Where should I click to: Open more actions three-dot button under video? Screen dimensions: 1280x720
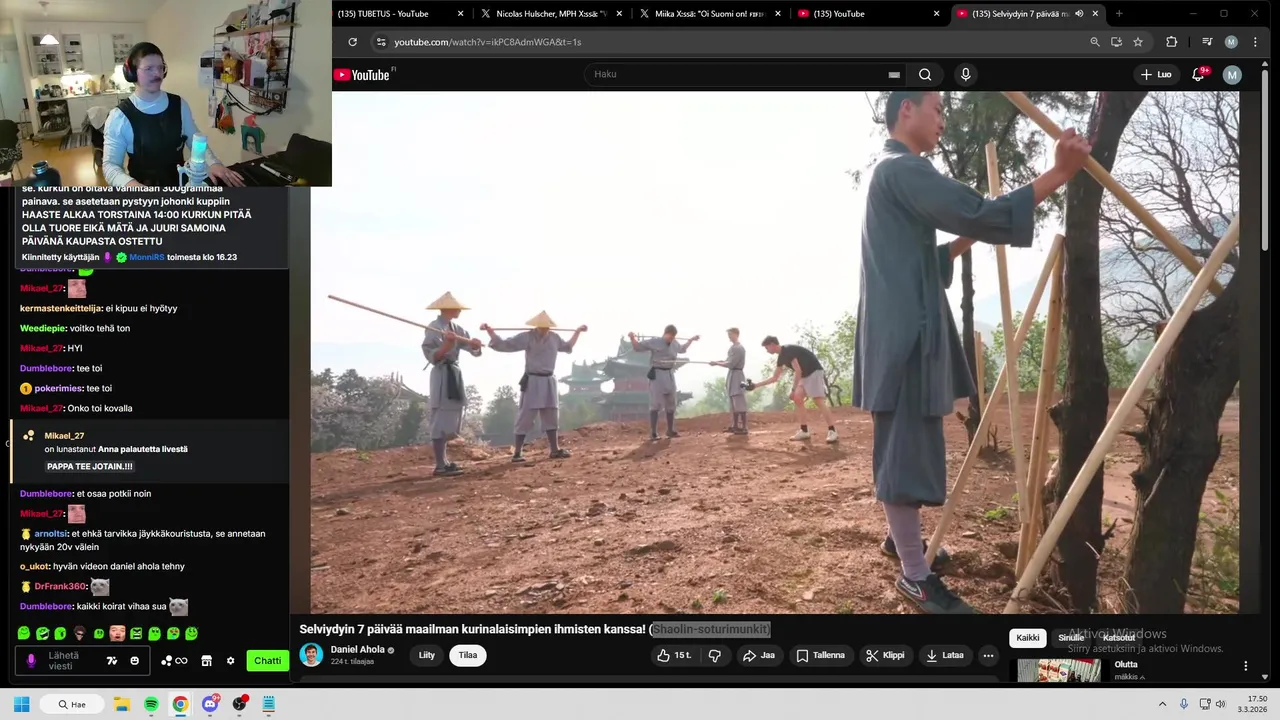click(x=988, y=655)
